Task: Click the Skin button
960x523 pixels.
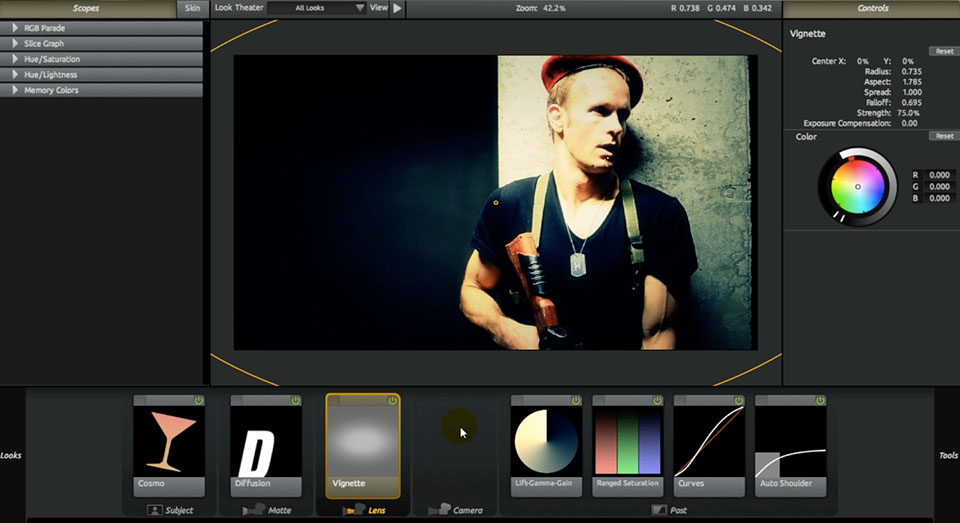Action: point(192,8)
